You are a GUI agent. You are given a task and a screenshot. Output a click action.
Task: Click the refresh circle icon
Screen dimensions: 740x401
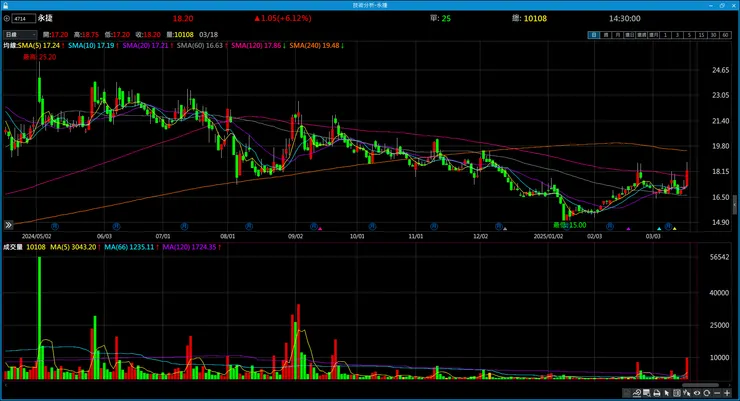(706, 393)
